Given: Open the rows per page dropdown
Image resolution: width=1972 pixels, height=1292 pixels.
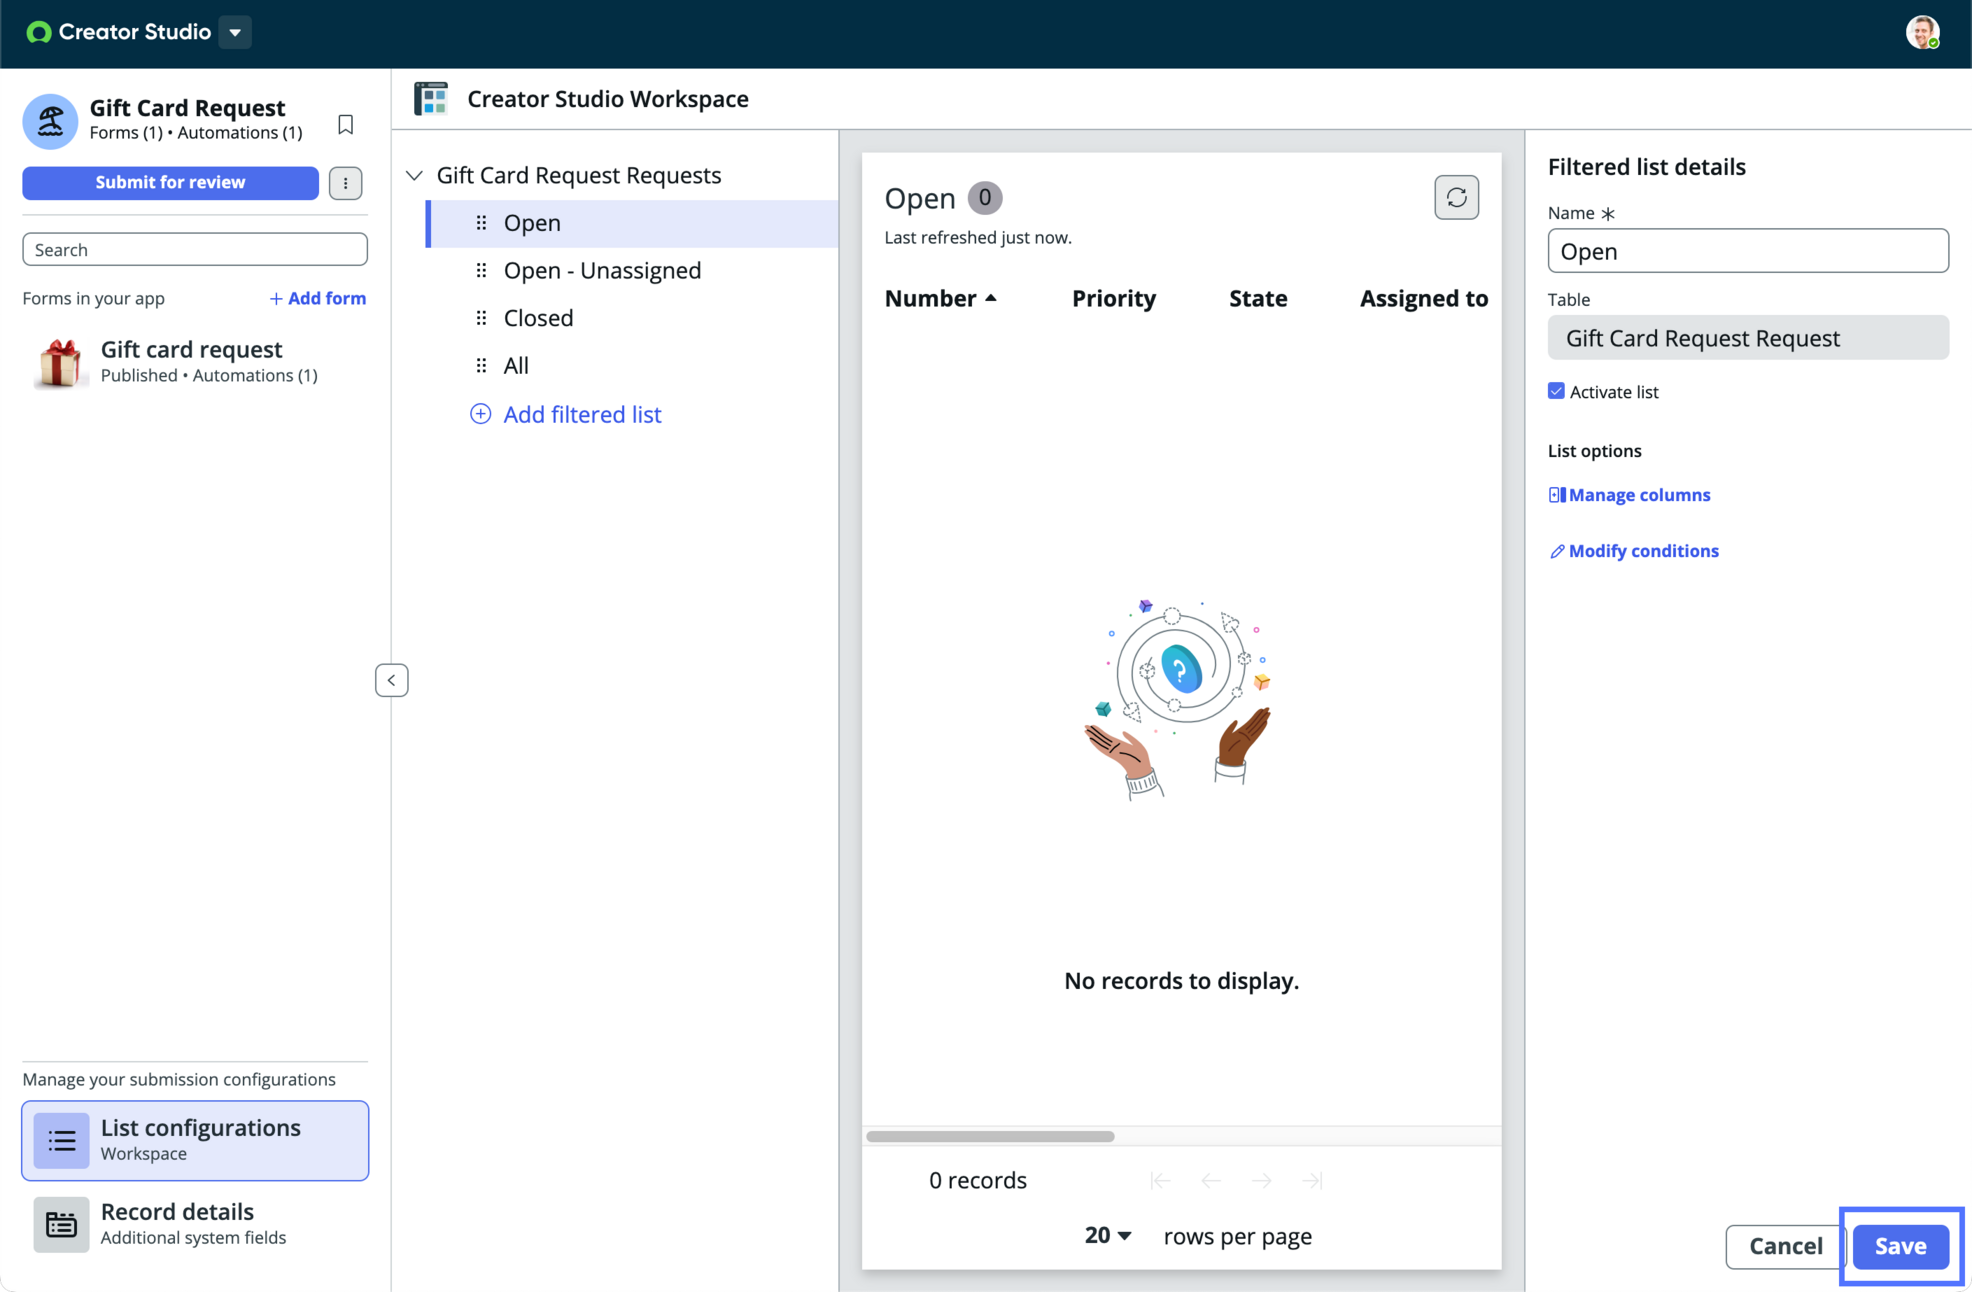Looking at the screenshot, I should click(1108, 1236).
